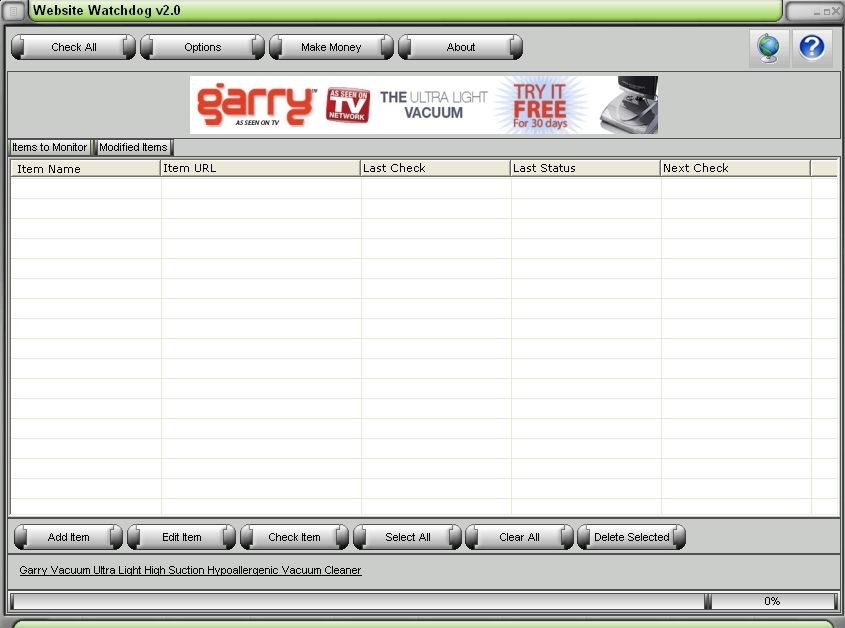Open the globe website icon
The height and width of the screenshot is (628, 845).
[x=769, y=48]
